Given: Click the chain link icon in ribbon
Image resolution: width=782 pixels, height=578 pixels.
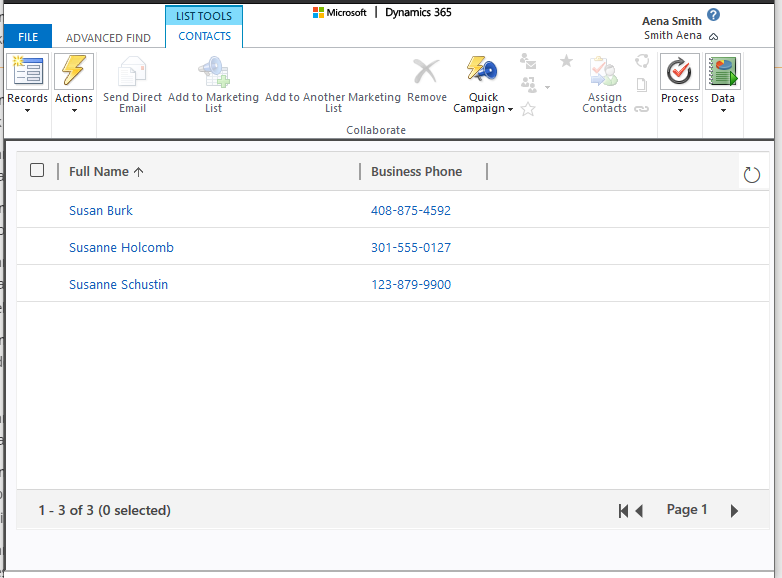Looking at the screenshot, I should [641, 109].
